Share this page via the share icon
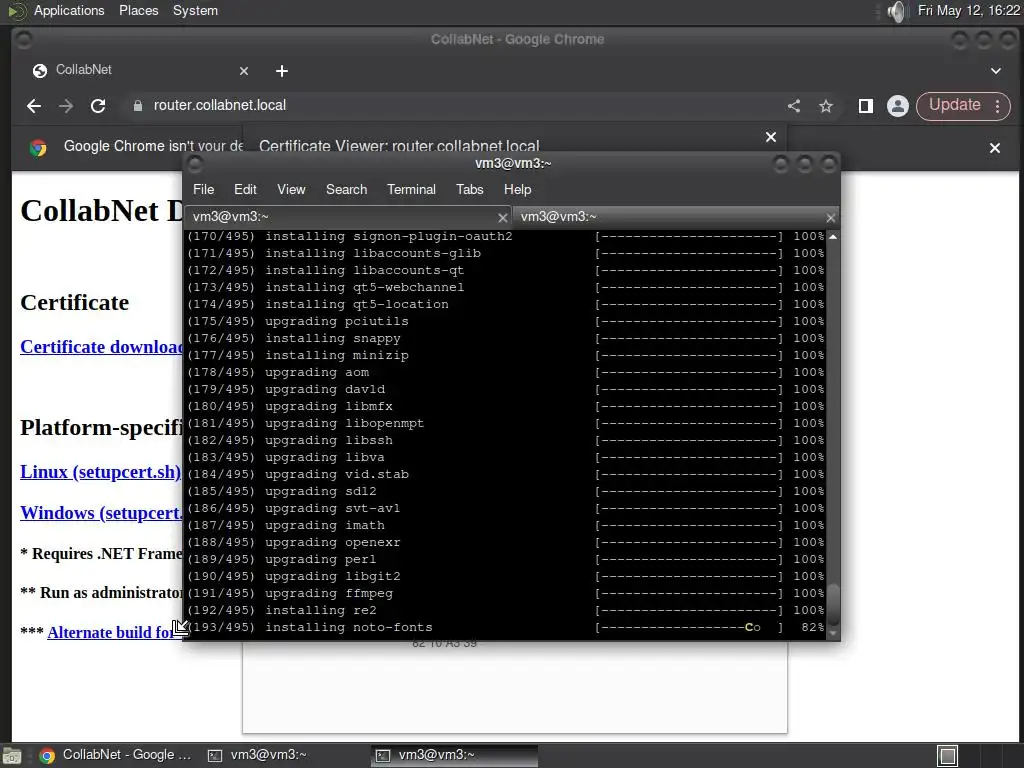The width and height of the screenshot is (1024, 768). [x=793, y=106]
